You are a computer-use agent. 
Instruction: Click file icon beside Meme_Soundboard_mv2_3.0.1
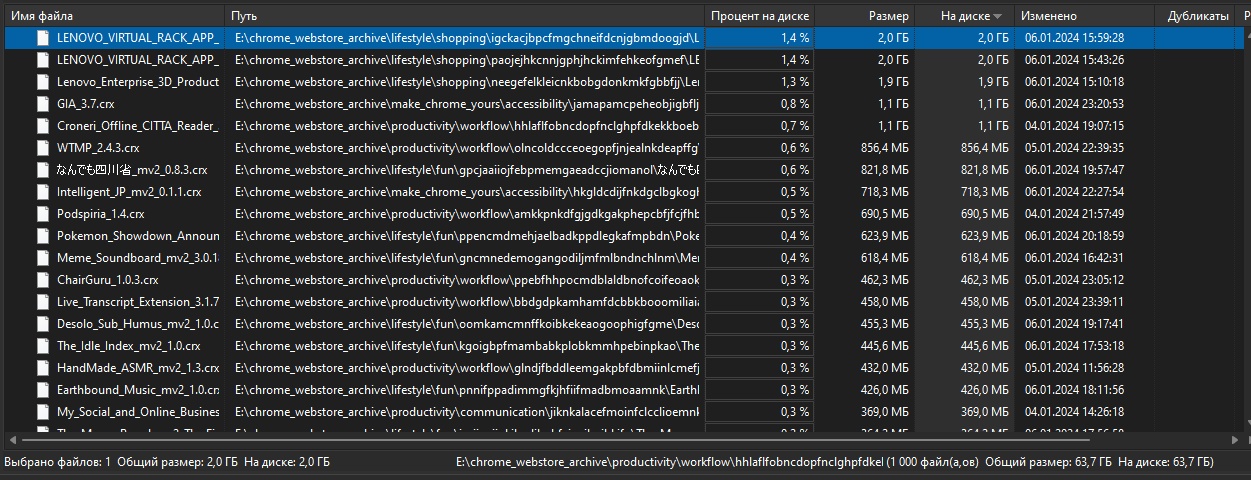42,258
